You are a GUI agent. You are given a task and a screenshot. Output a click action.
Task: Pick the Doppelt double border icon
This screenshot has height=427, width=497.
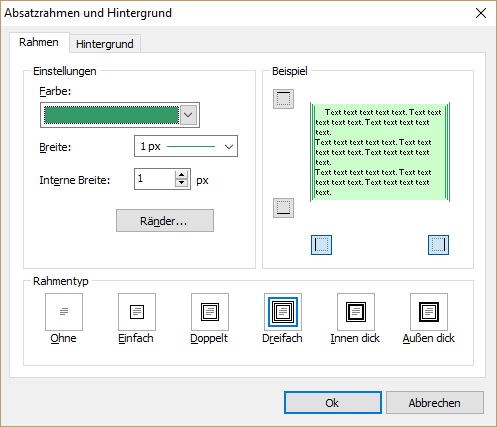click(210, 312)
